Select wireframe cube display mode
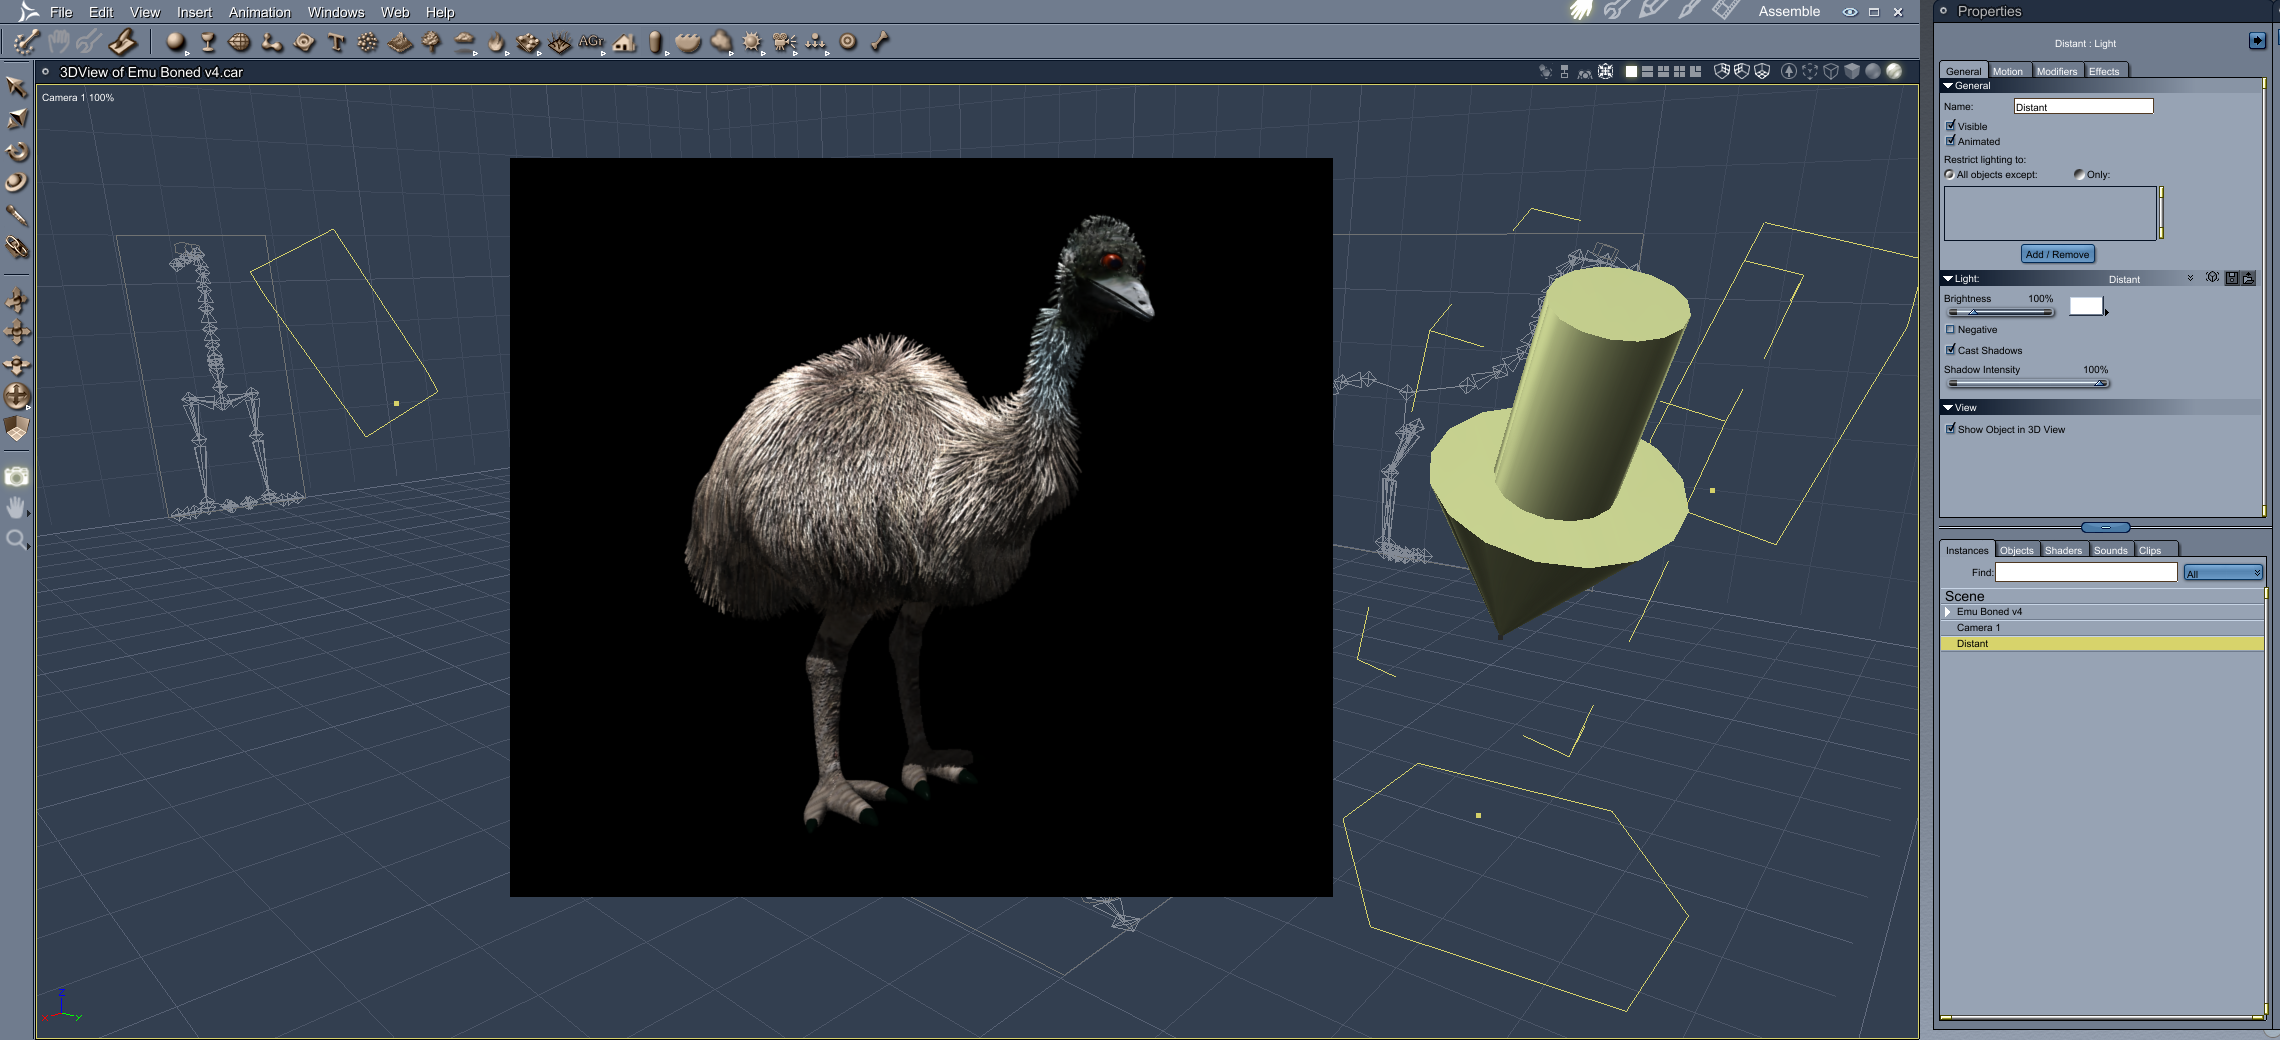 (x=1831, y=72)
